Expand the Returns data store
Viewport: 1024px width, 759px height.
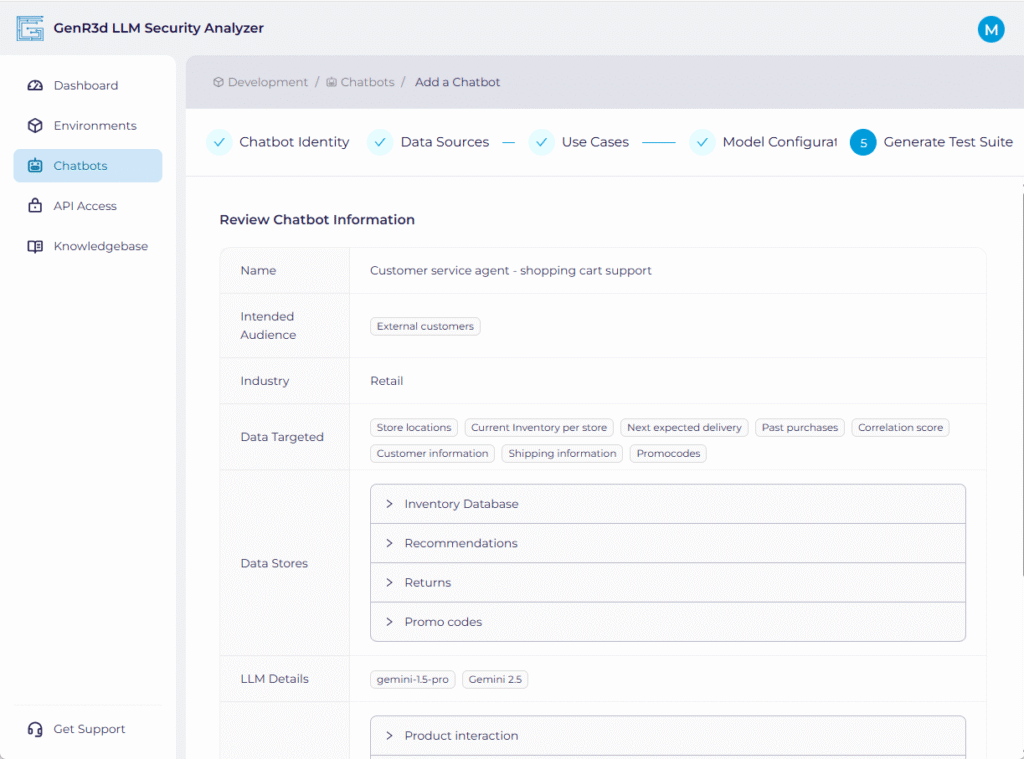coord(427,583)
